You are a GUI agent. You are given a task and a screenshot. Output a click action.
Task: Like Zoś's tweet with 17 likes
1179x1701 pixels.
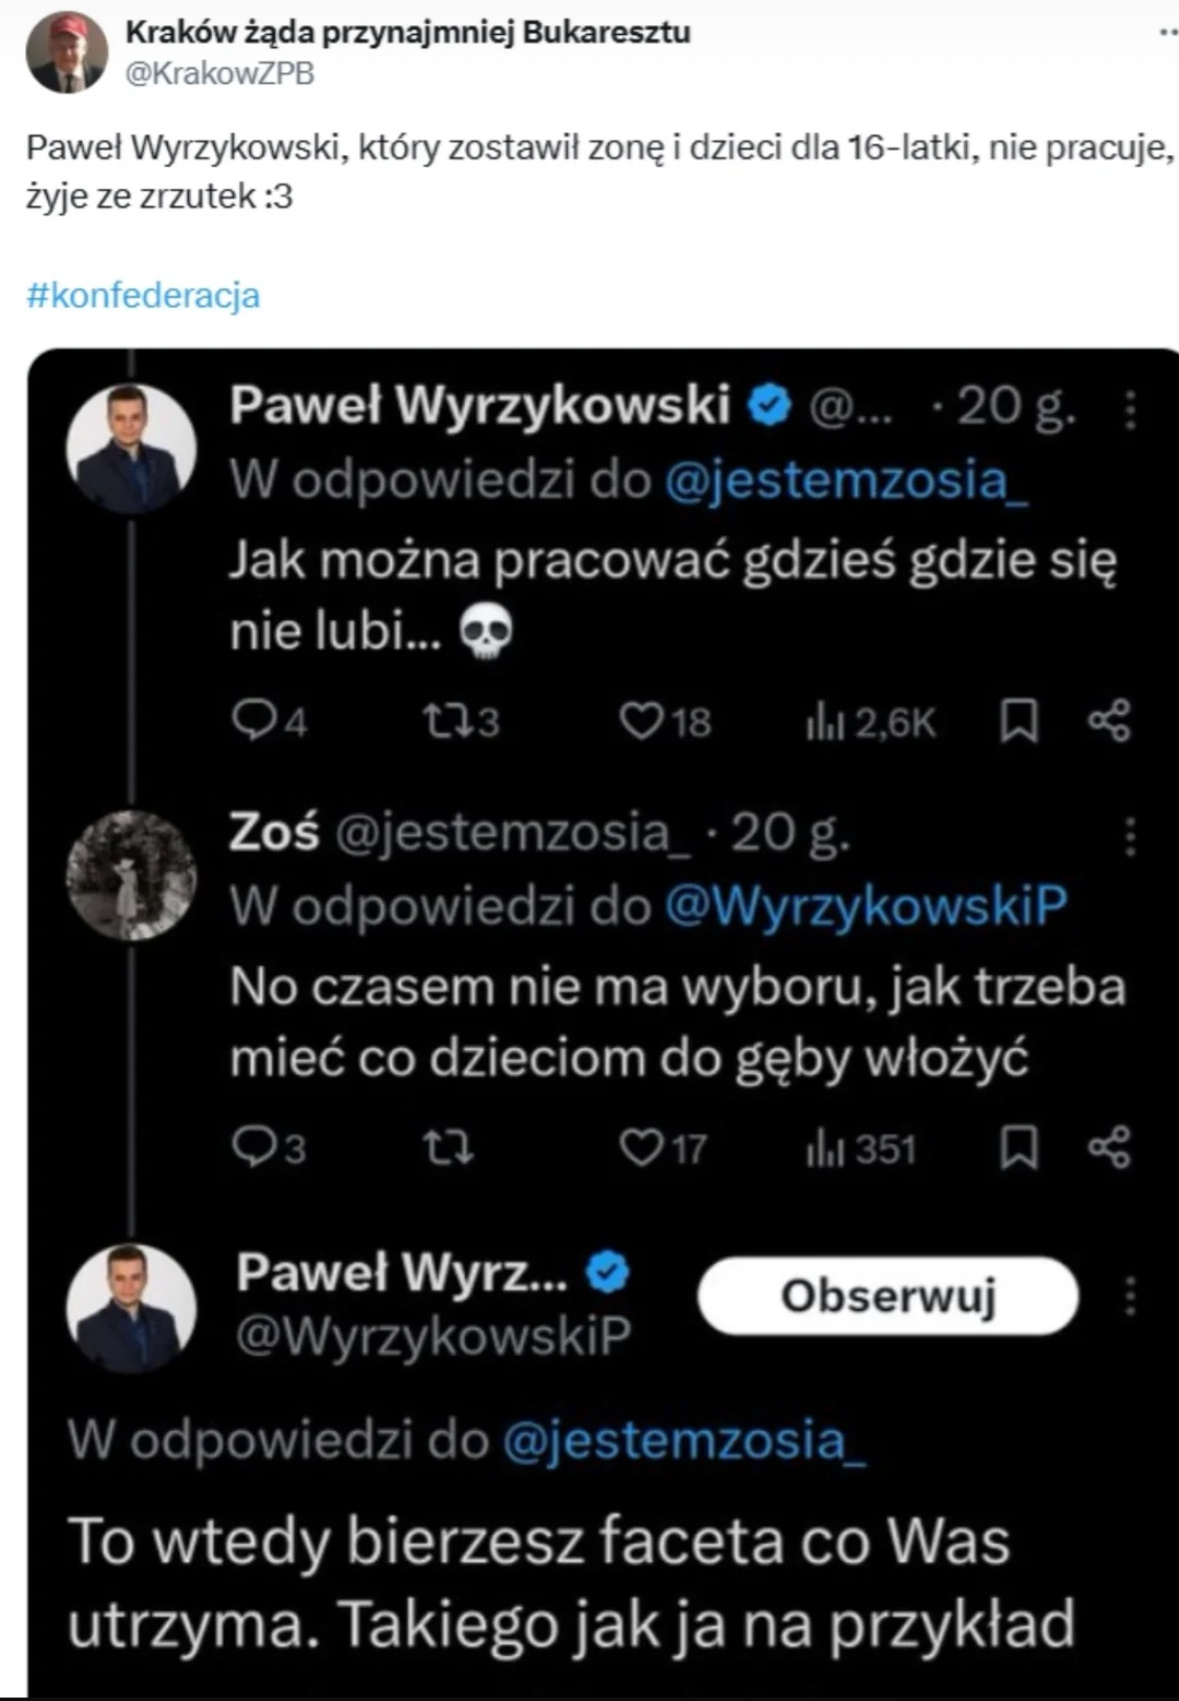coord(640,1148)
